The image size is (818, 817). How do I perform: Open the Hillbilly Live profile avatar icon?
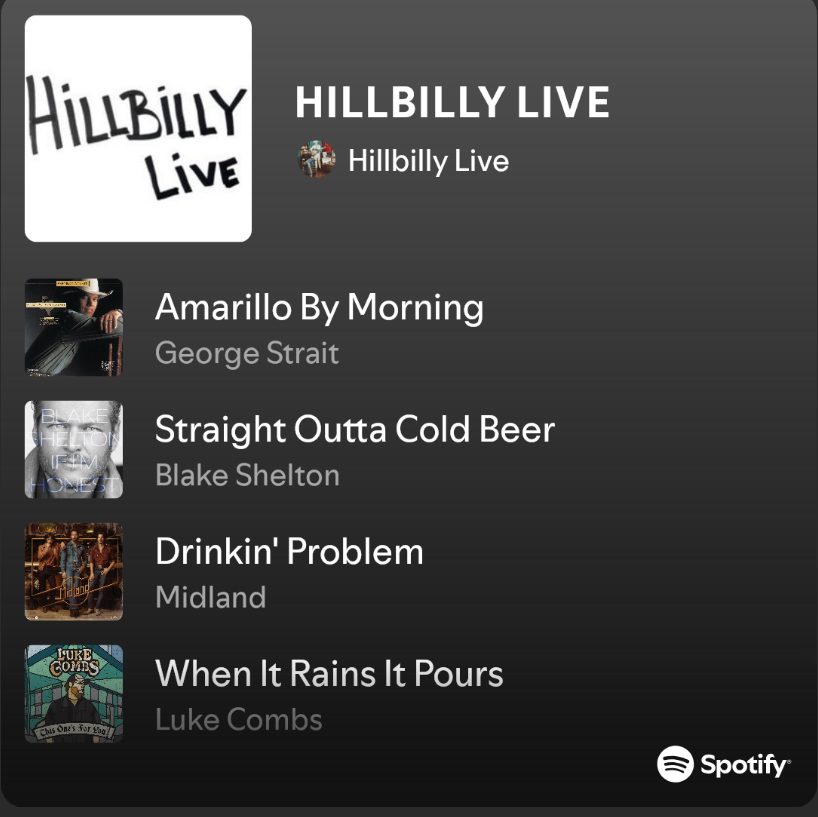315,160
